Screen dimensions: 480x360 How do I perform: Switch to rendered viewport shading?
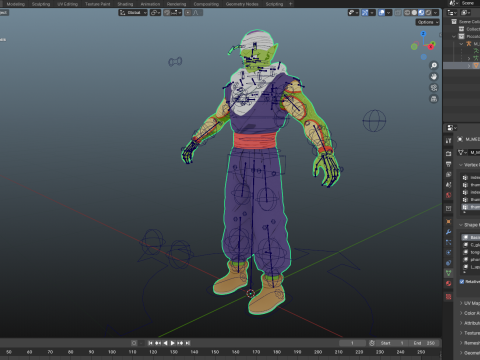[428, 13]
